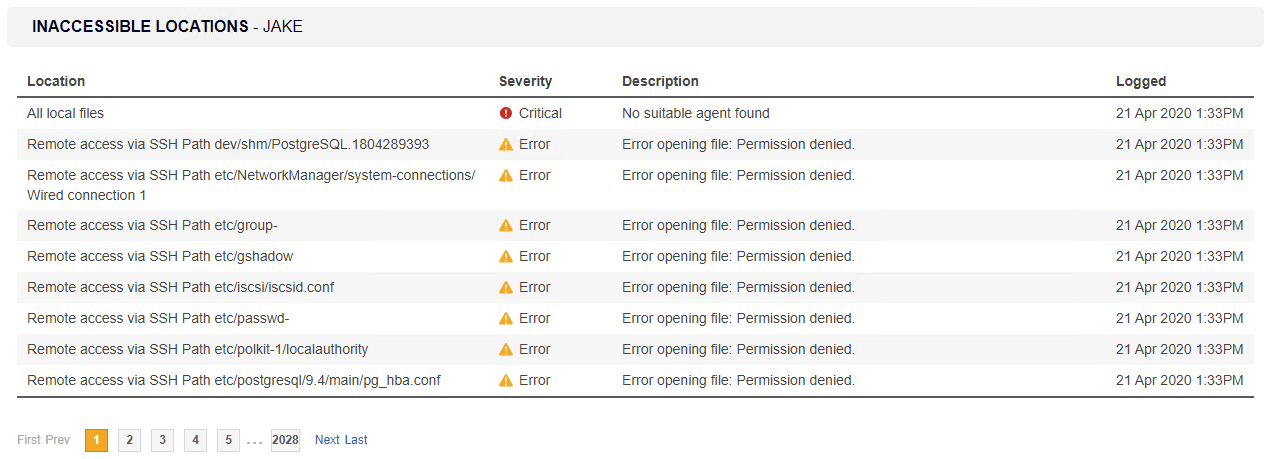Click warning icon in iscsid.conf row
Image resolution: width=1272 pixels, height=459 pixels.
(x=506, y=288)
